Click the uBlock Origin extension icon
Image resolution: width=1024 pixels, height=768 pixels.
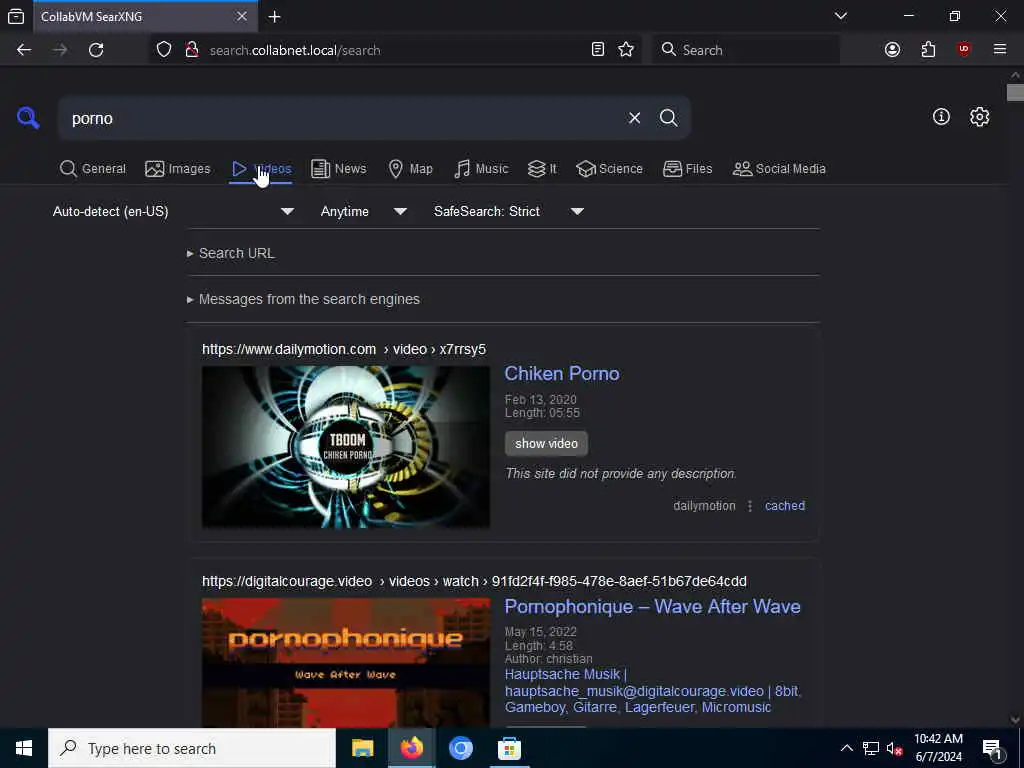[964, 50]
